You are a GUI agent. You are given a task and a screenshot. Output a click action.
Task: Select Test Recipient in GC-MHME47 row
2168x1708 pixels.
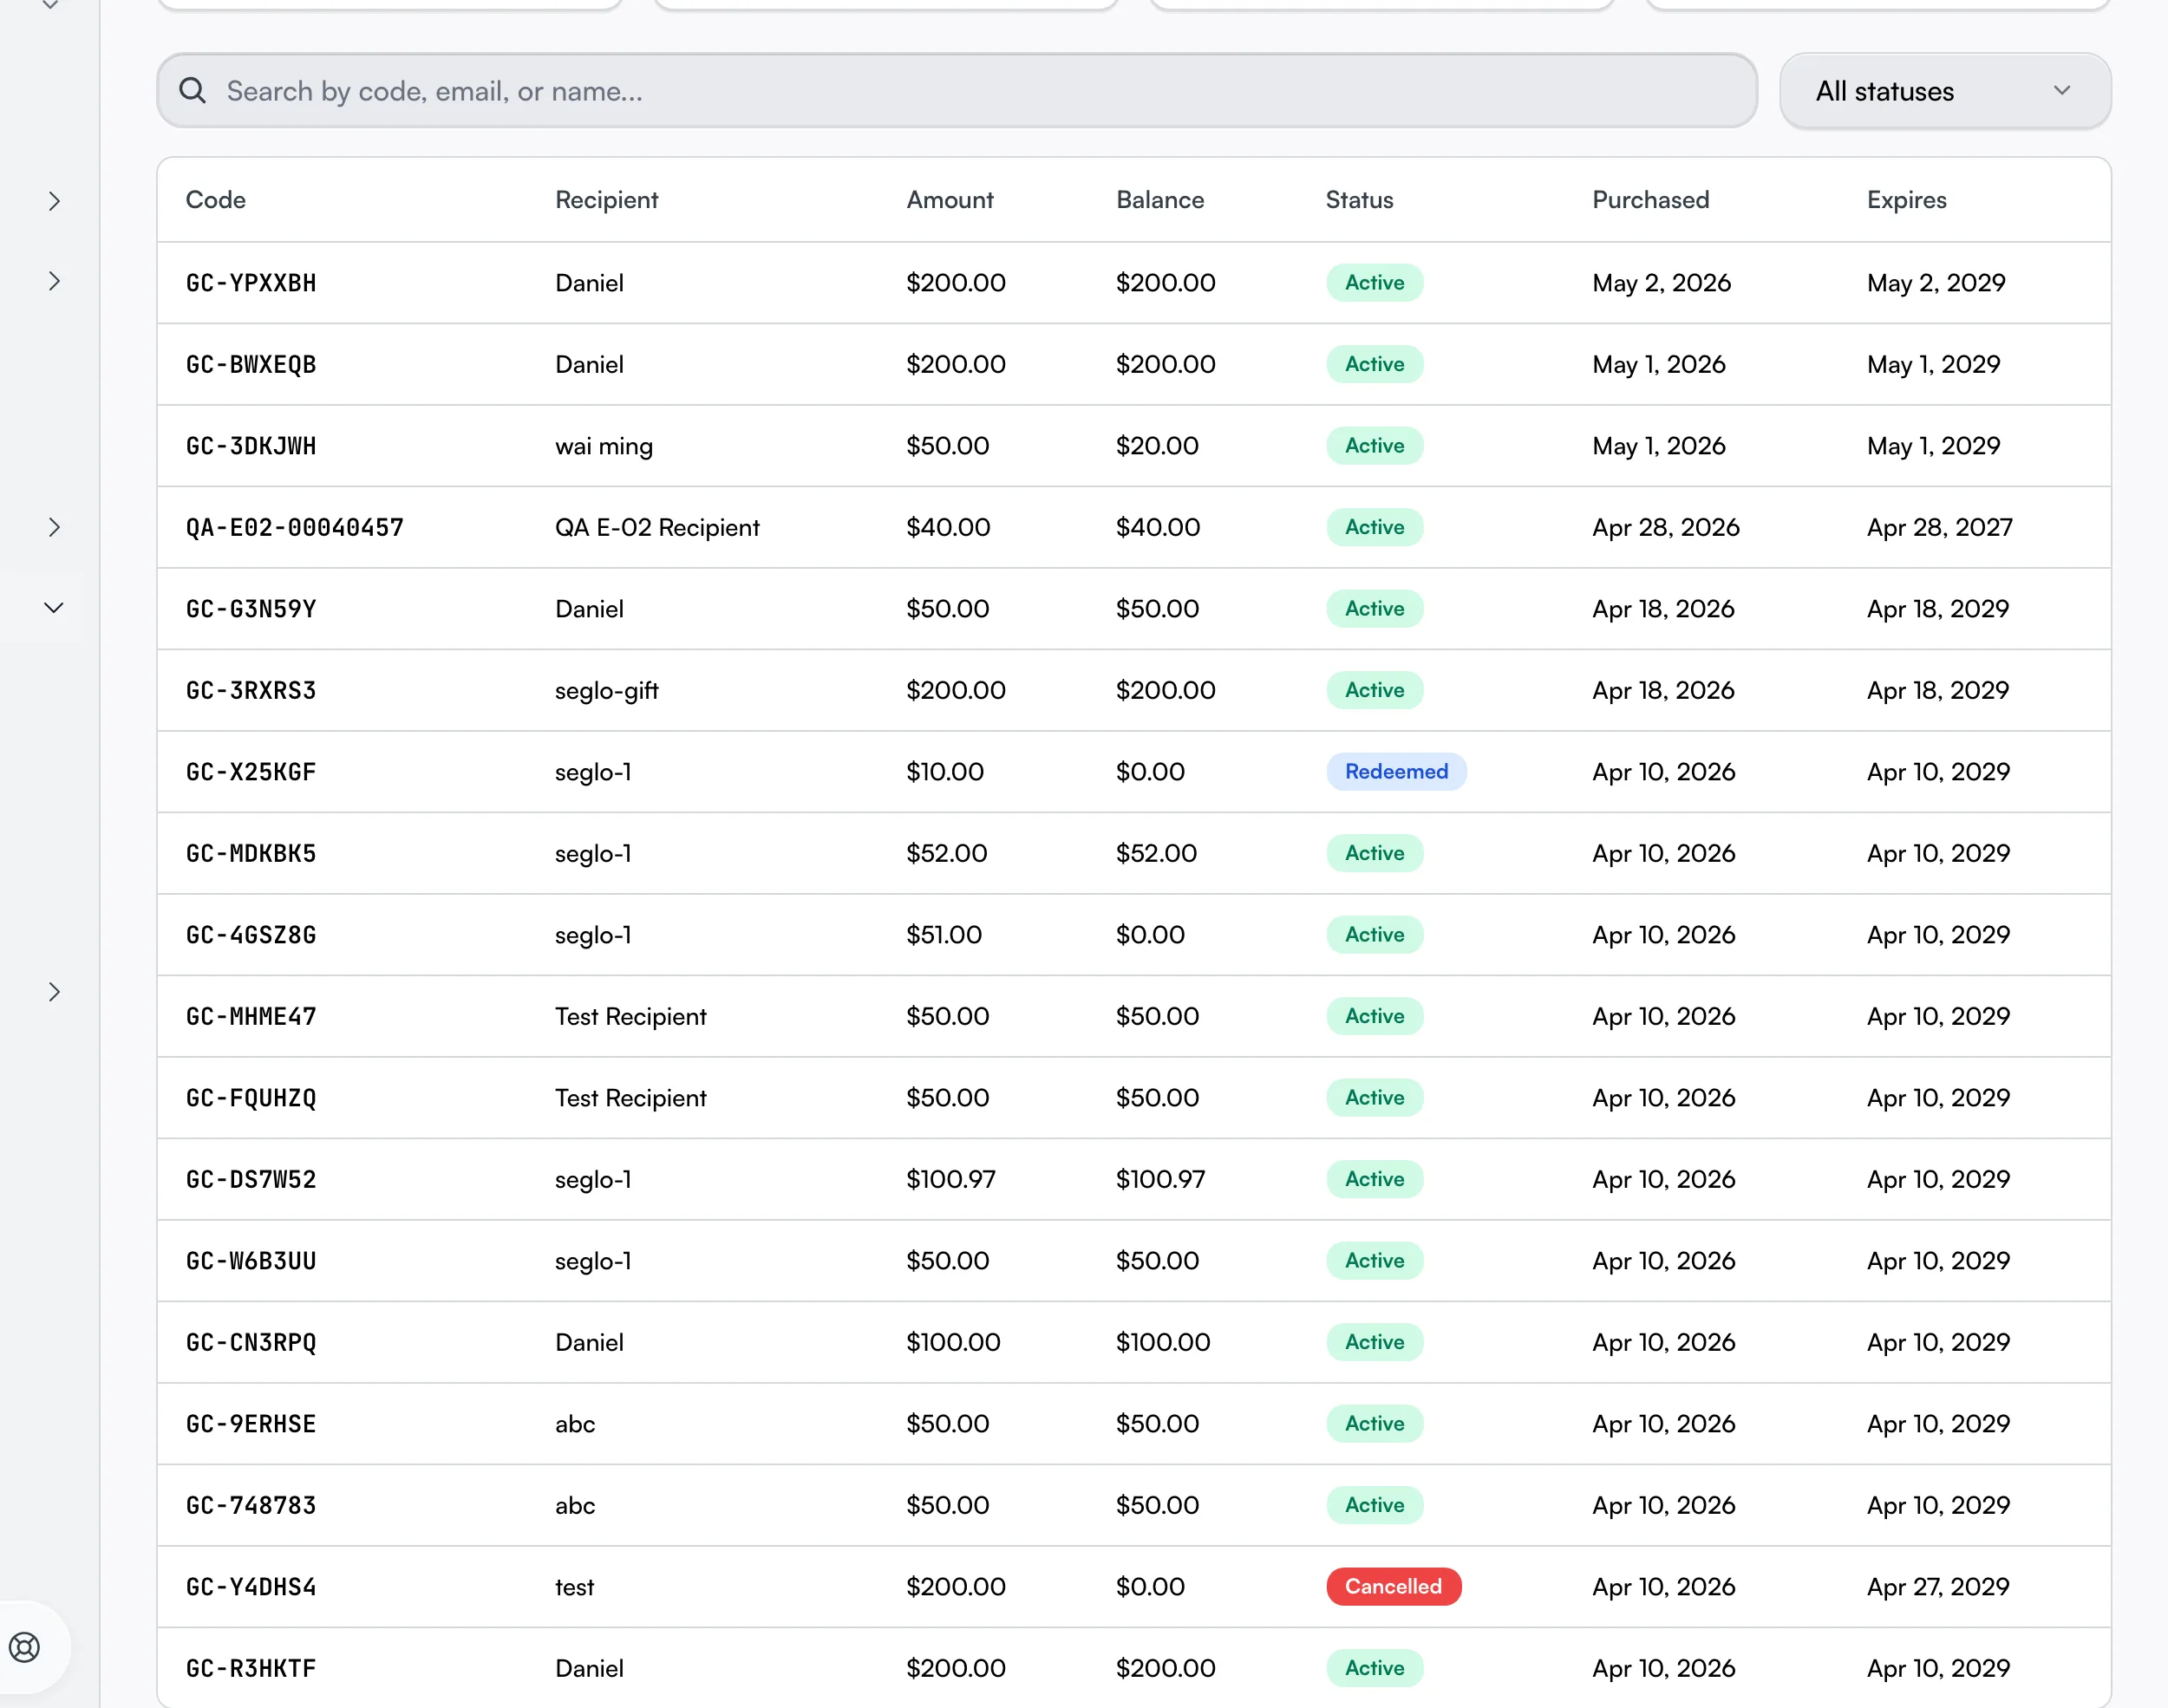(630, 1016)
